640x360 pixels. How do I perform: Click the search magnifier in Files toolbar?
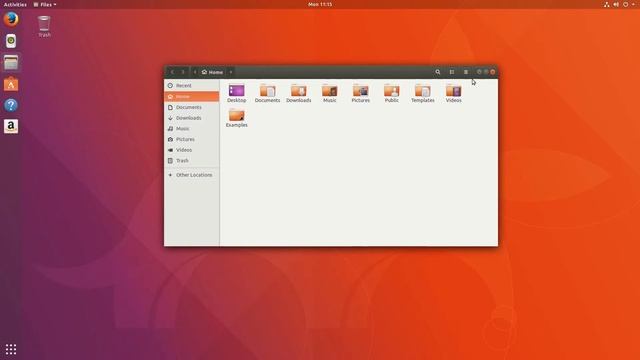point(438,72)
